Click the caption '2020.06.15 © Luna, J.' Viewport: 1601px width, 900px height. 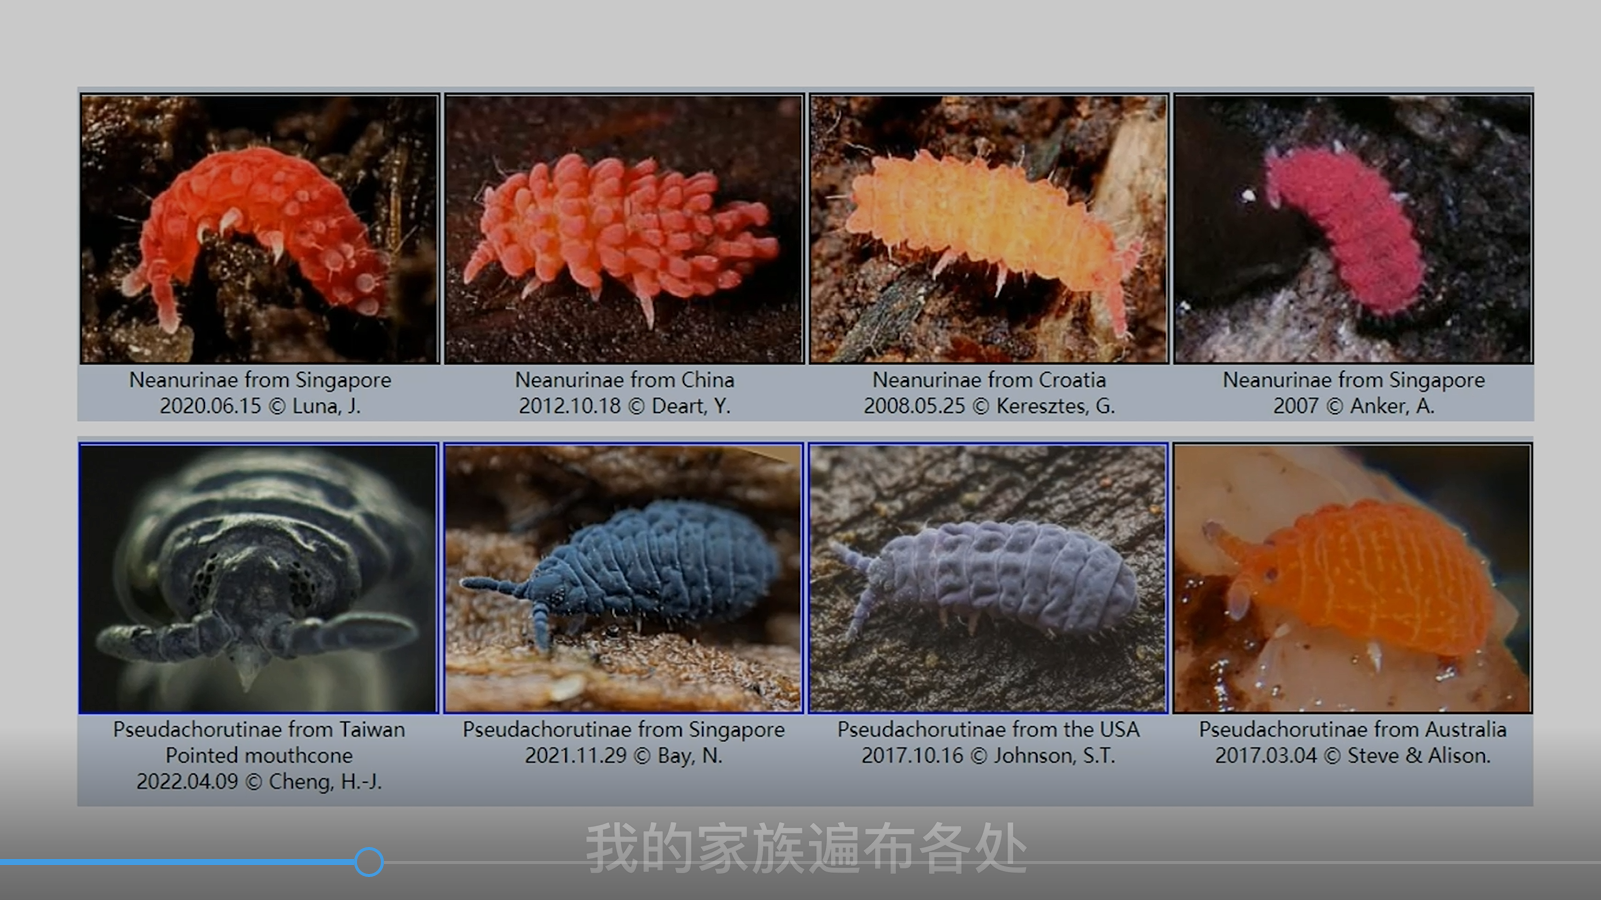click(x=259, y=406)
